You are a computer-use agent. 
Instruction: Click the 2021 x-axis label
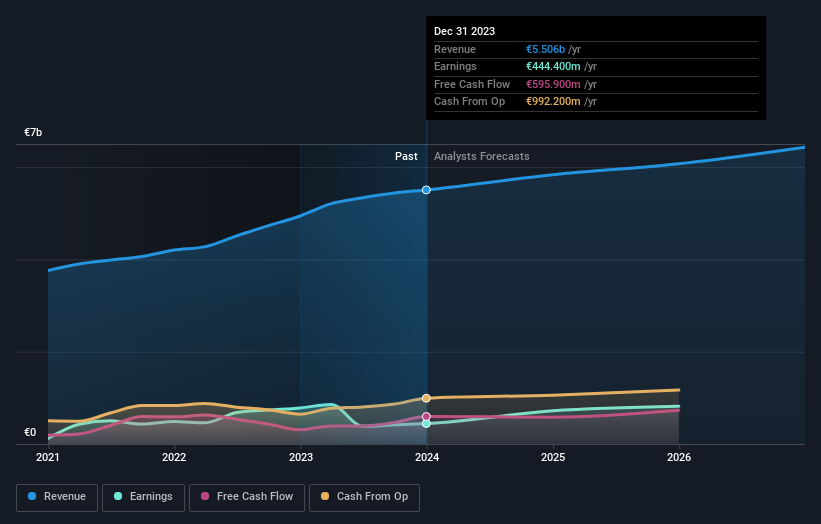[x=48, y=457]
